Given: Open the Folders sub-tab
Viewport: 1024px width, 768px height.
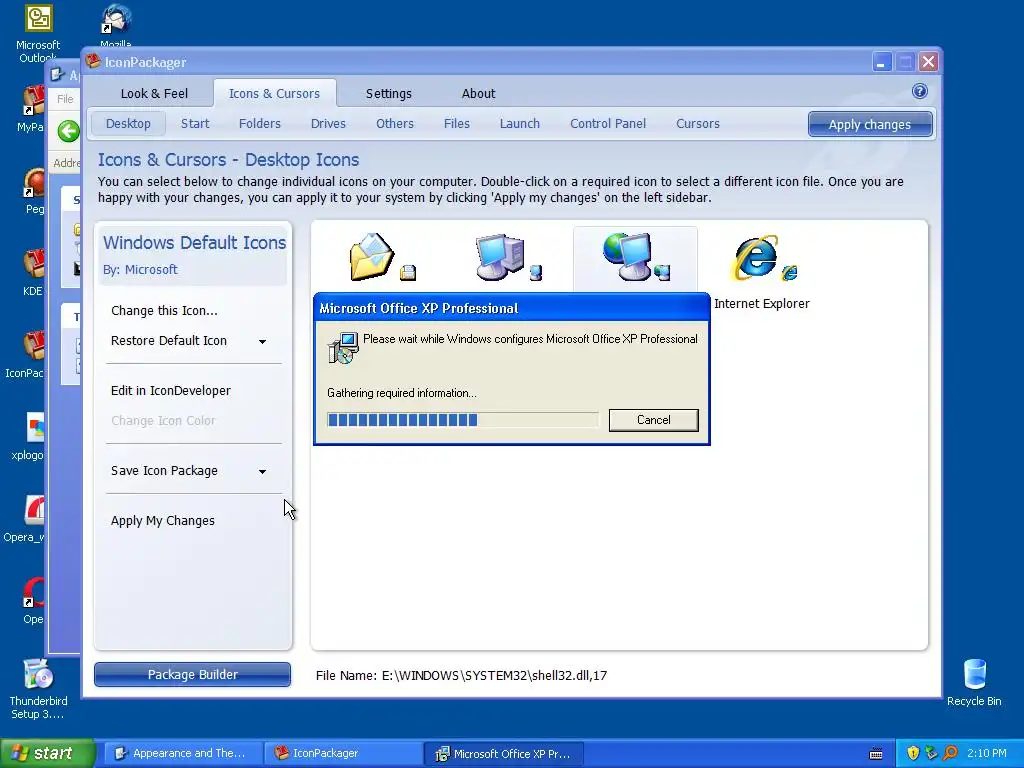Looking at the screenshot, I should click(x=259, y=123).
